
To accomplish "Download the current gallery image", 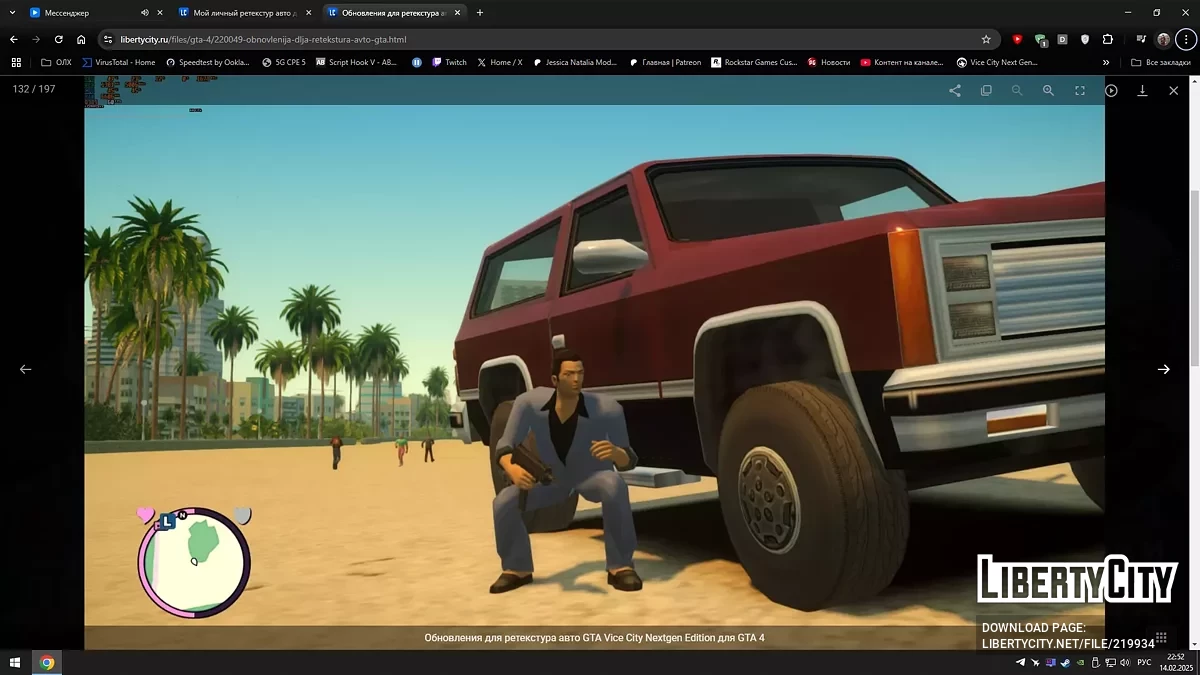I will (x=1142, y=90).
